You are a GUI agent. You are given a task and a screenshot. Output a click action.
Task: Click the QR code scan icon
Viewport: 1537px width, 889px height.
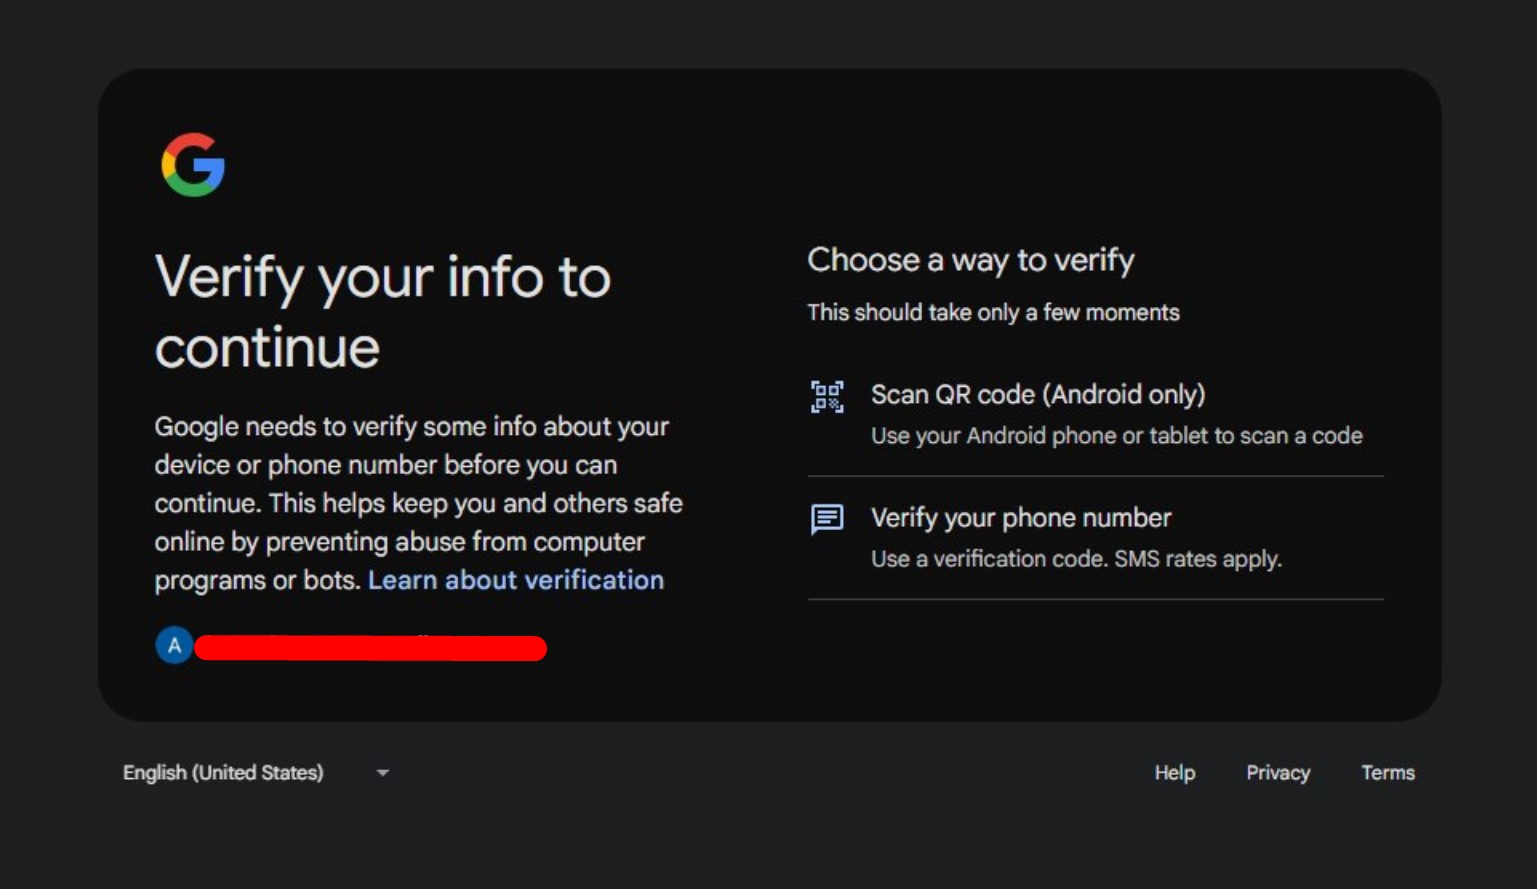pyautogui.click(x=827, y=397)
